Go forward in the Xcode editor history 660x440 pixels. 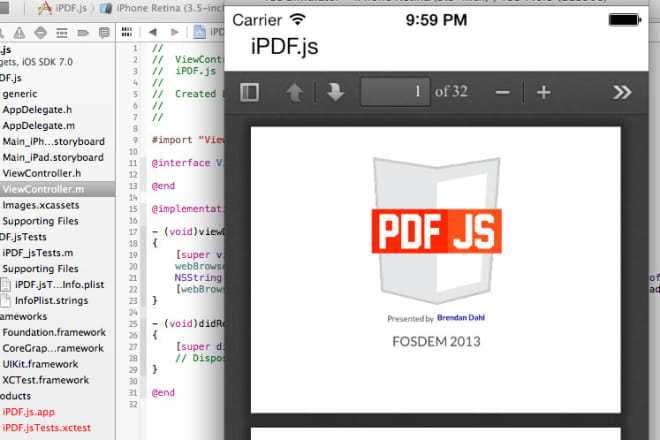[x=175, y=32]
